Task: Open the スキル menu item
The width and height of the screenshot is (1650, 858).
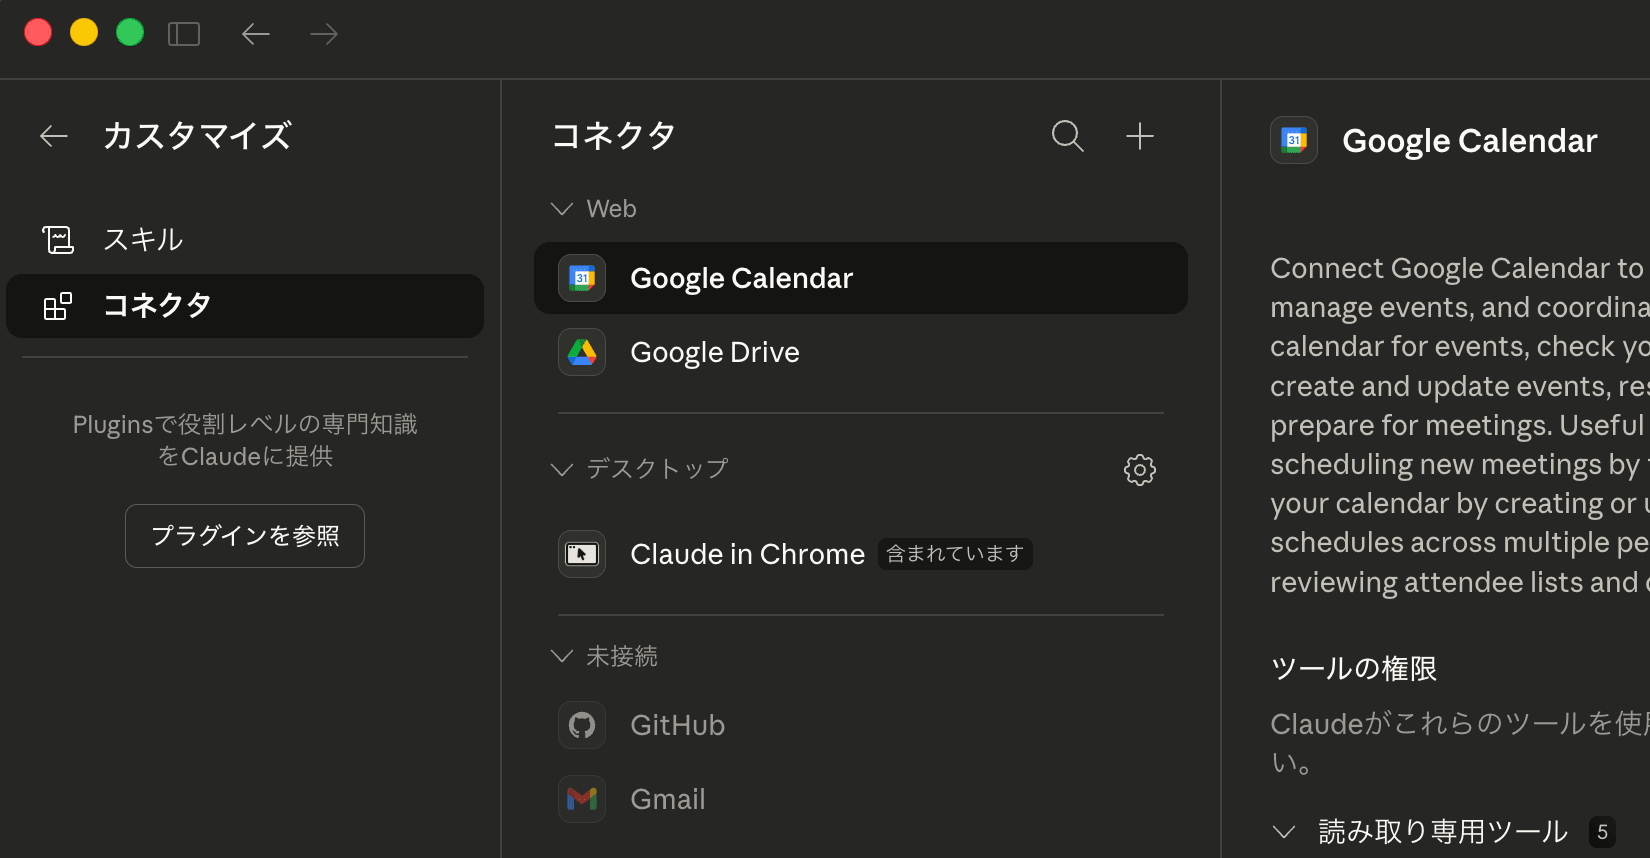Action: [x=143, y=240]
